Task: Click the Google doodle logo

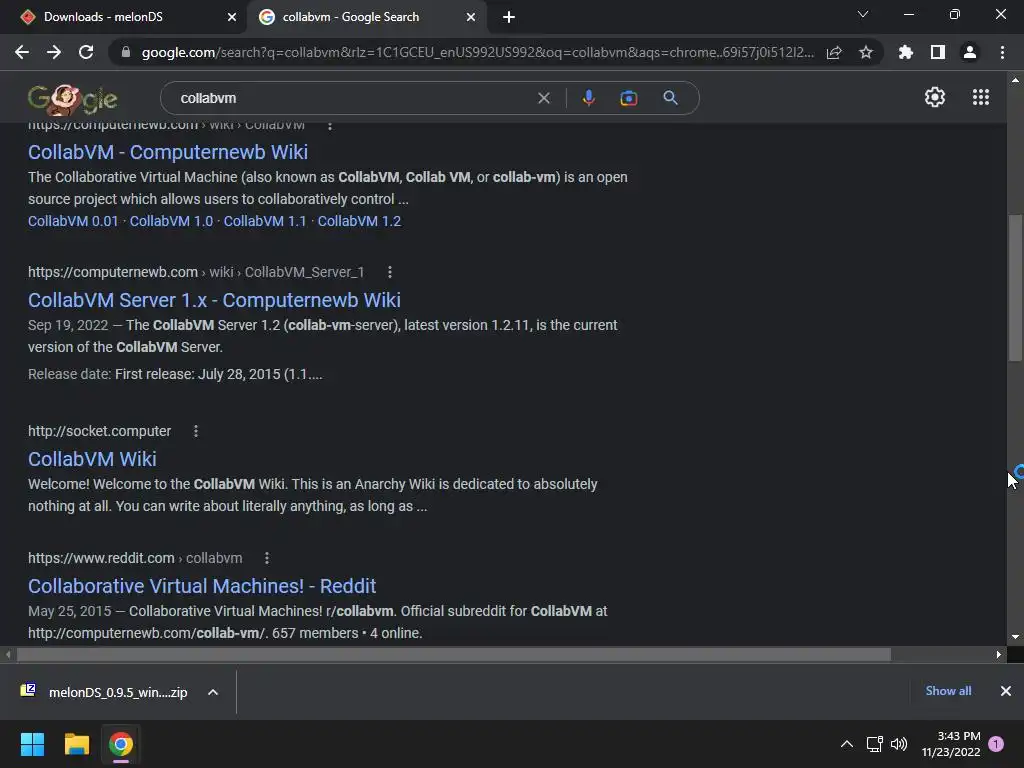Action: click(72, 99)
